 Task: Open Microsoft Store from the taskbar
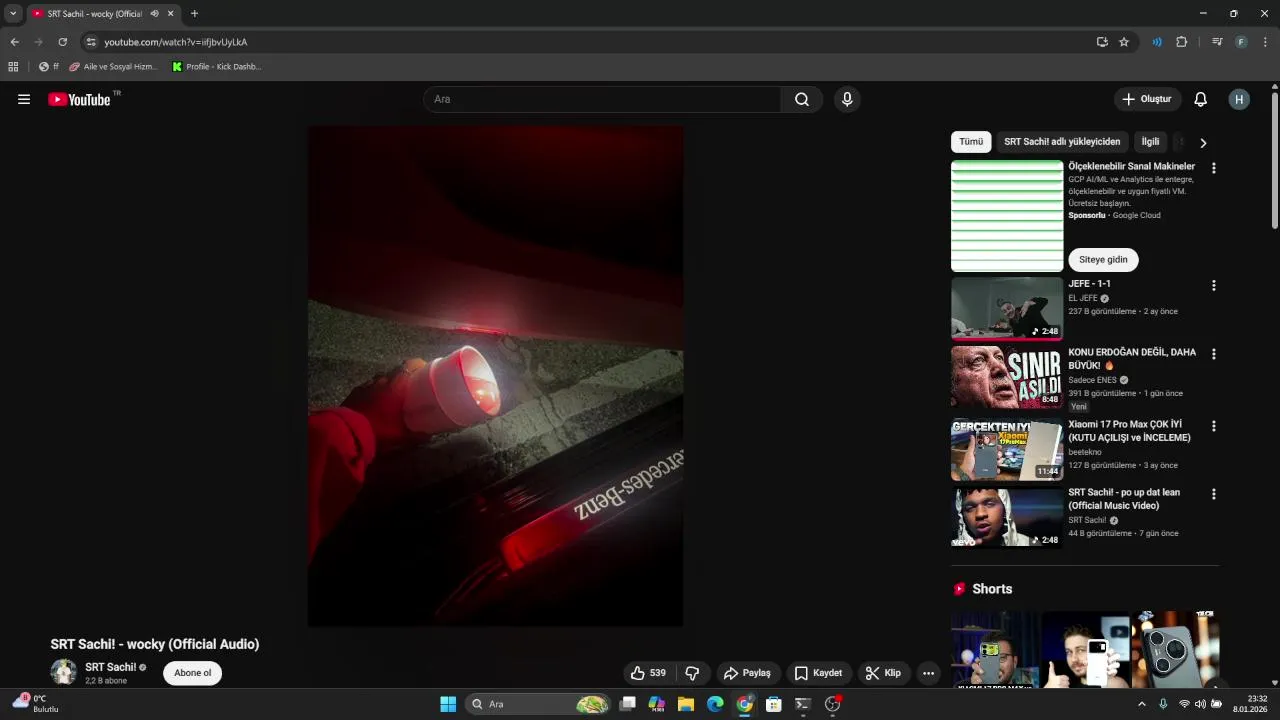(773, 704)
